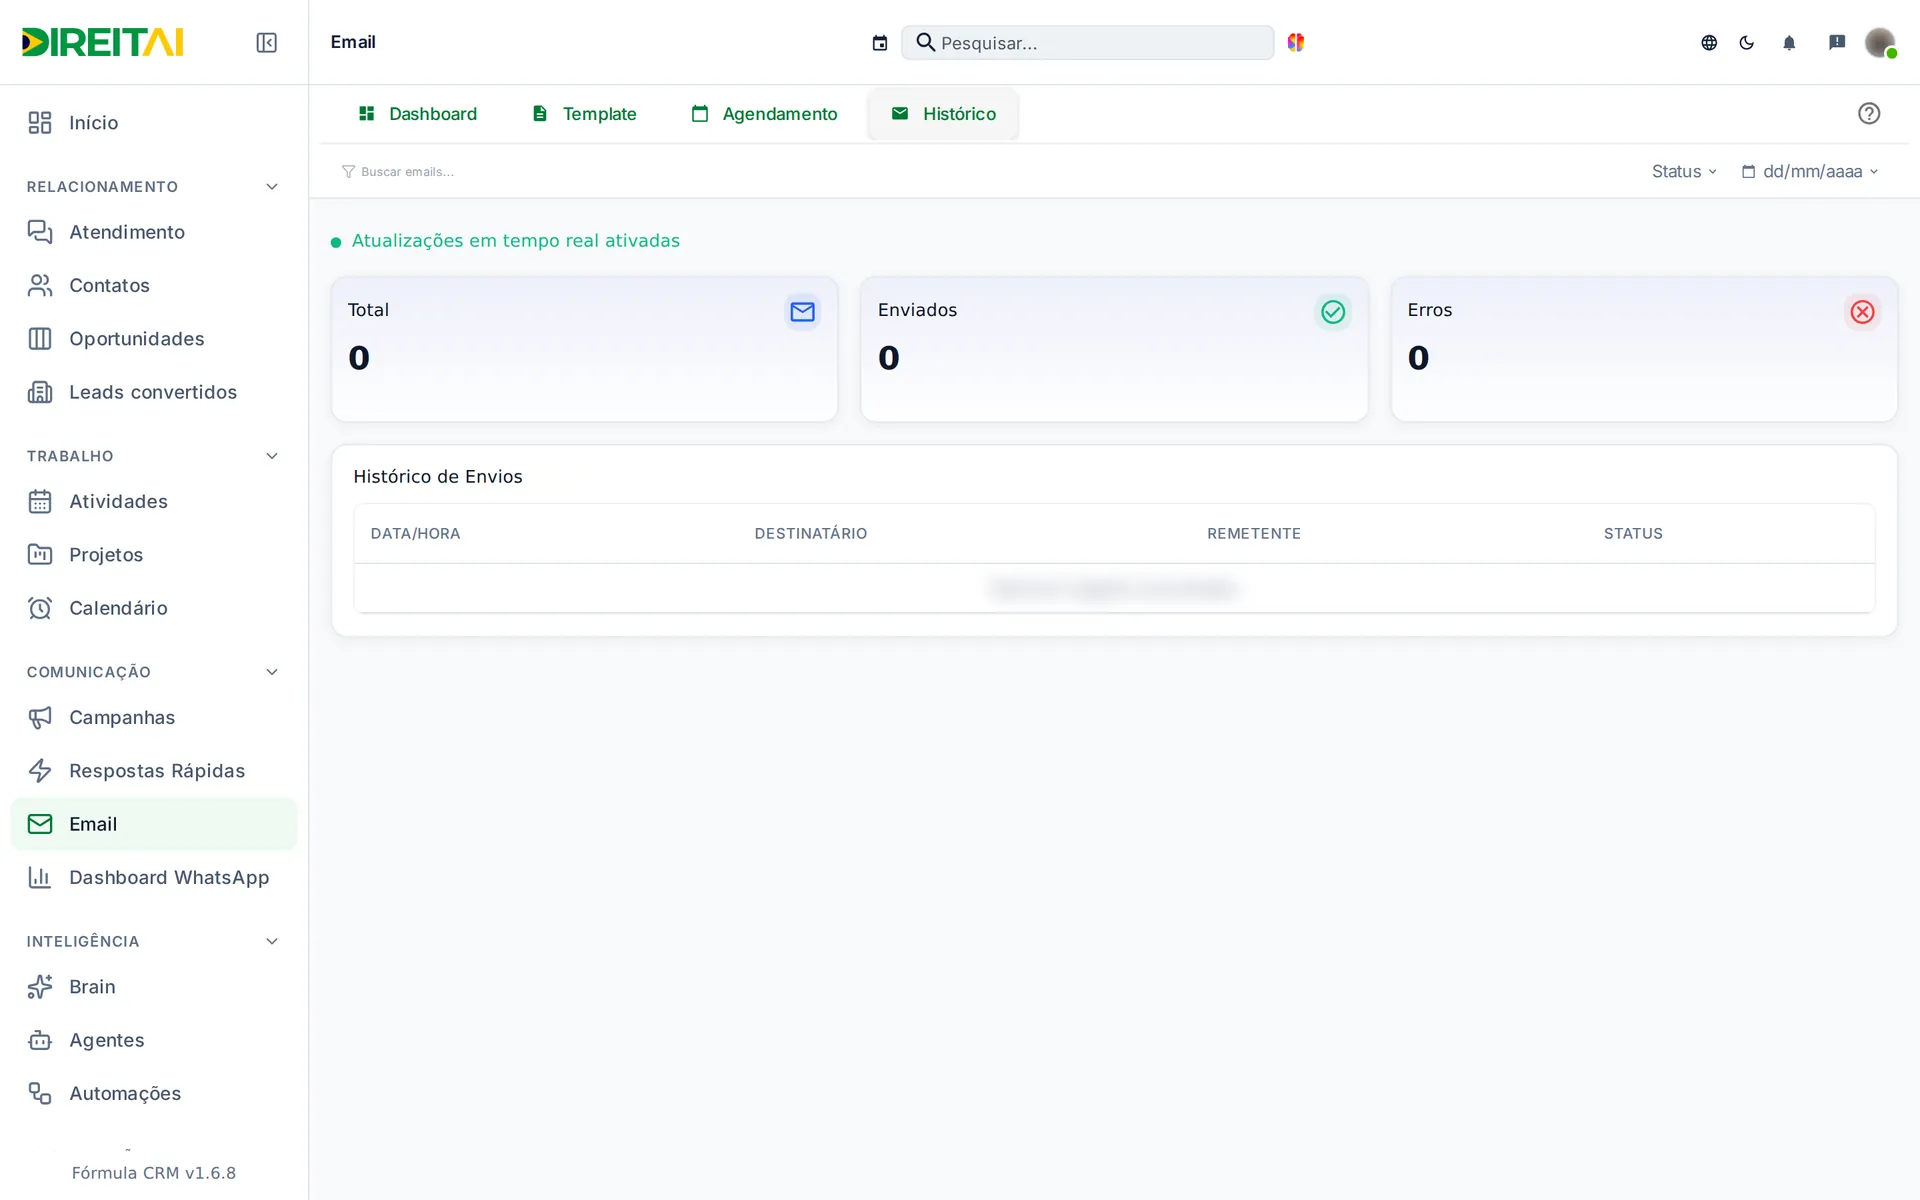1920x1200 pixels.
Task: Collapse the Comunicação section chevron
Action: tap(272, 672)
